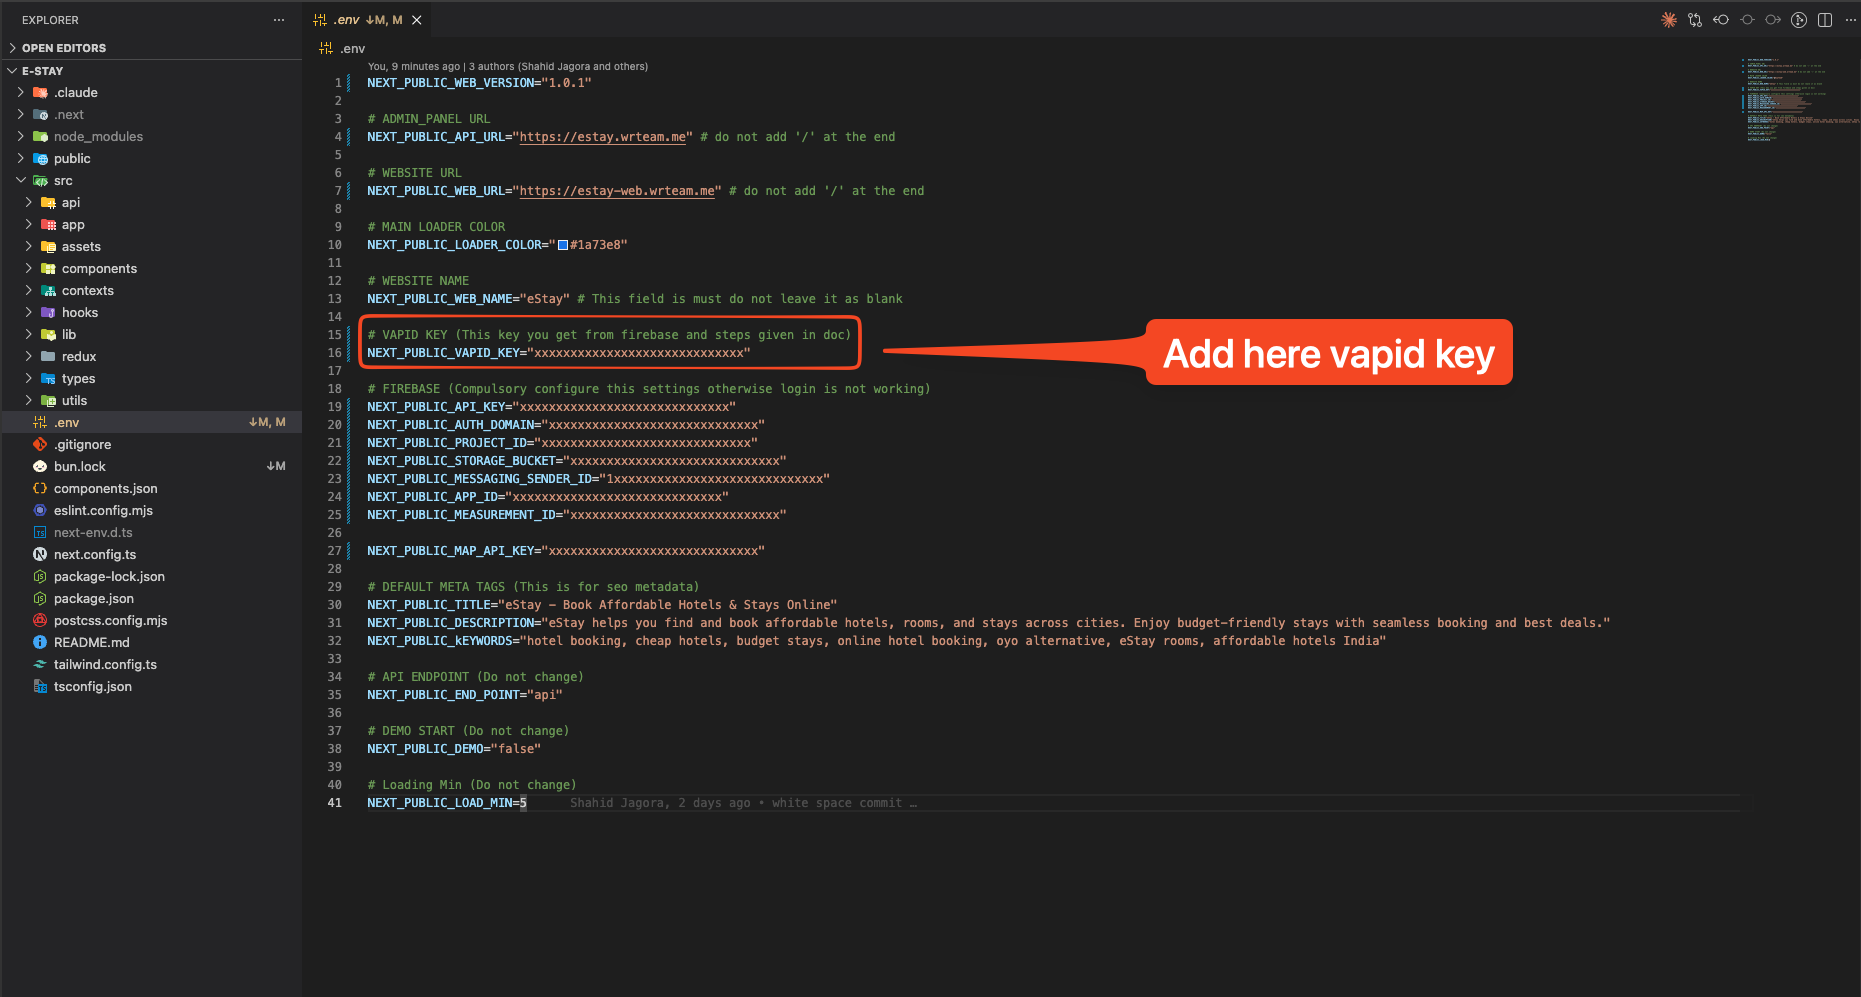The height and width of the screenshot is (997, 1861).
Task: Click the Open Changes compare icon
Action: pos(1695,20)
